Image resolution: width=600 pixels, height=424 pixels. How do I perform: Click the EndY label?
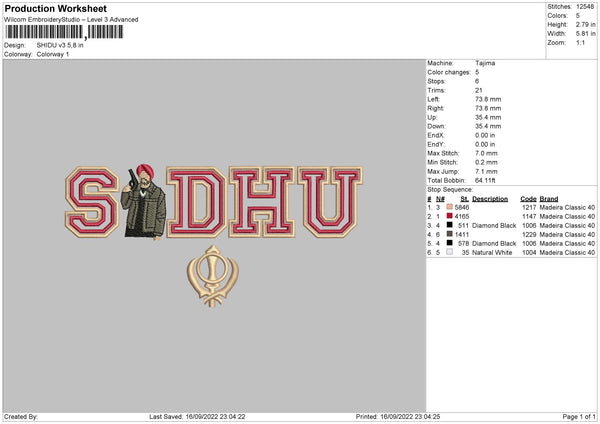tap(436, 144)
